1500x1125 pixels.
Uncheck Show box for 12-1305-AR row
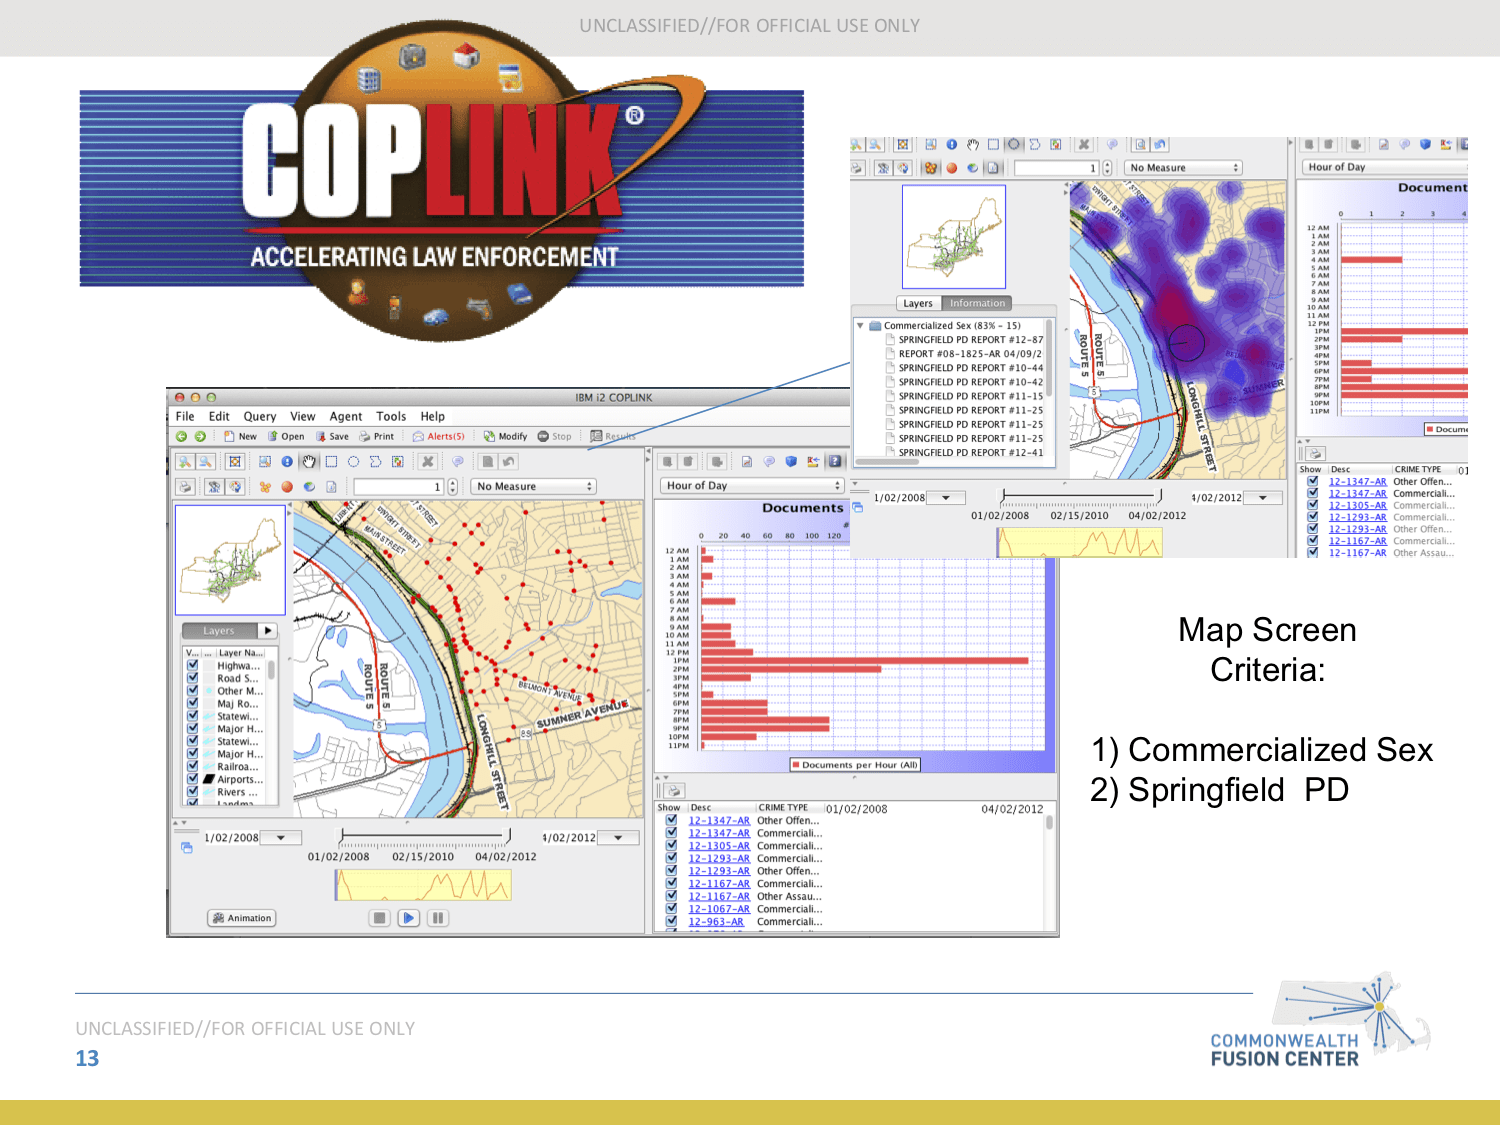pos(672,845)
